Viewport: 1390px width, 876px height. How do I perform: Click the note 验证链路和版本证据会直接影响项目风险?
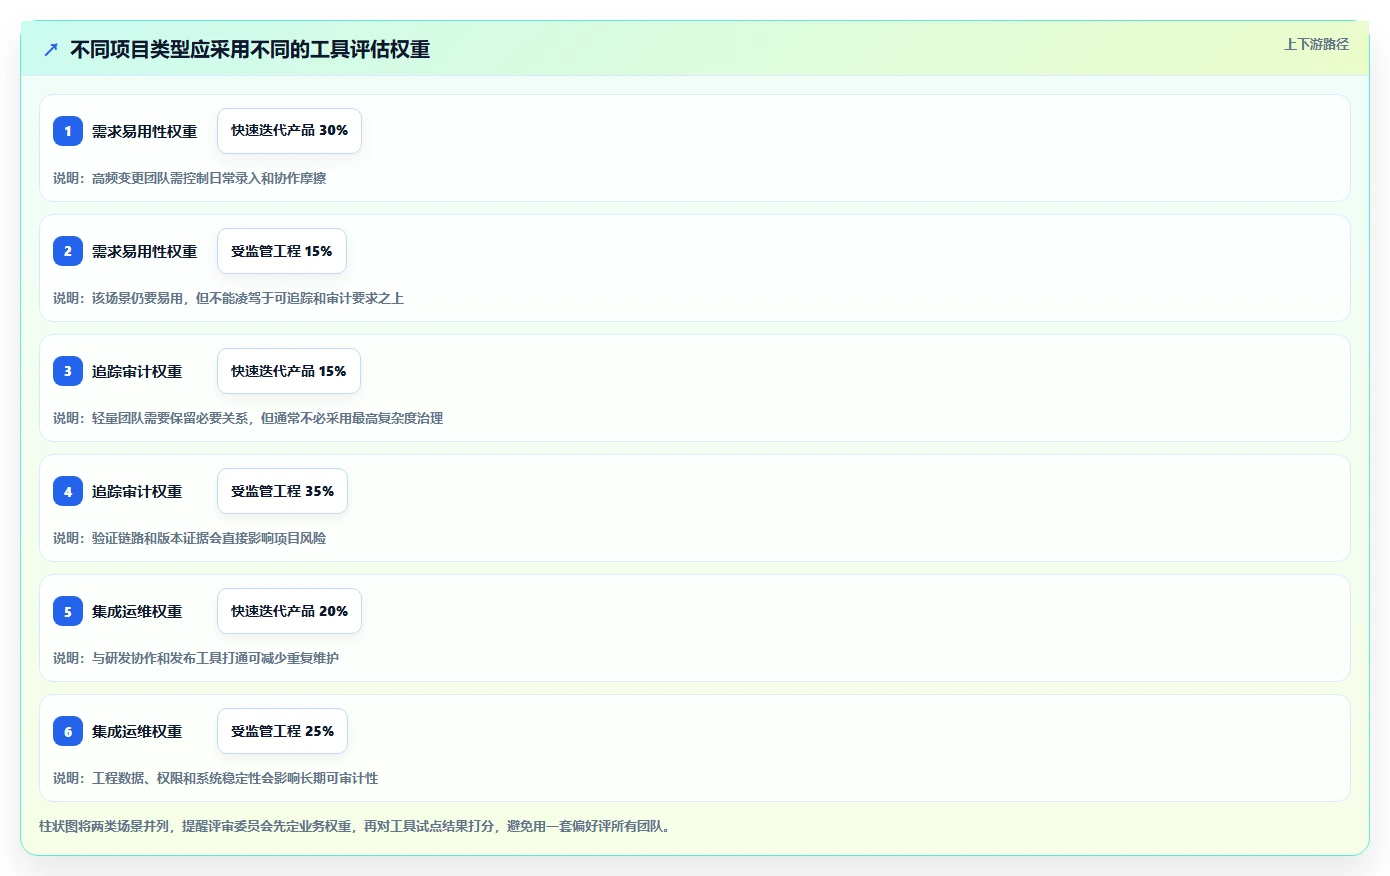pyautogui.click(x=190, y=538)
